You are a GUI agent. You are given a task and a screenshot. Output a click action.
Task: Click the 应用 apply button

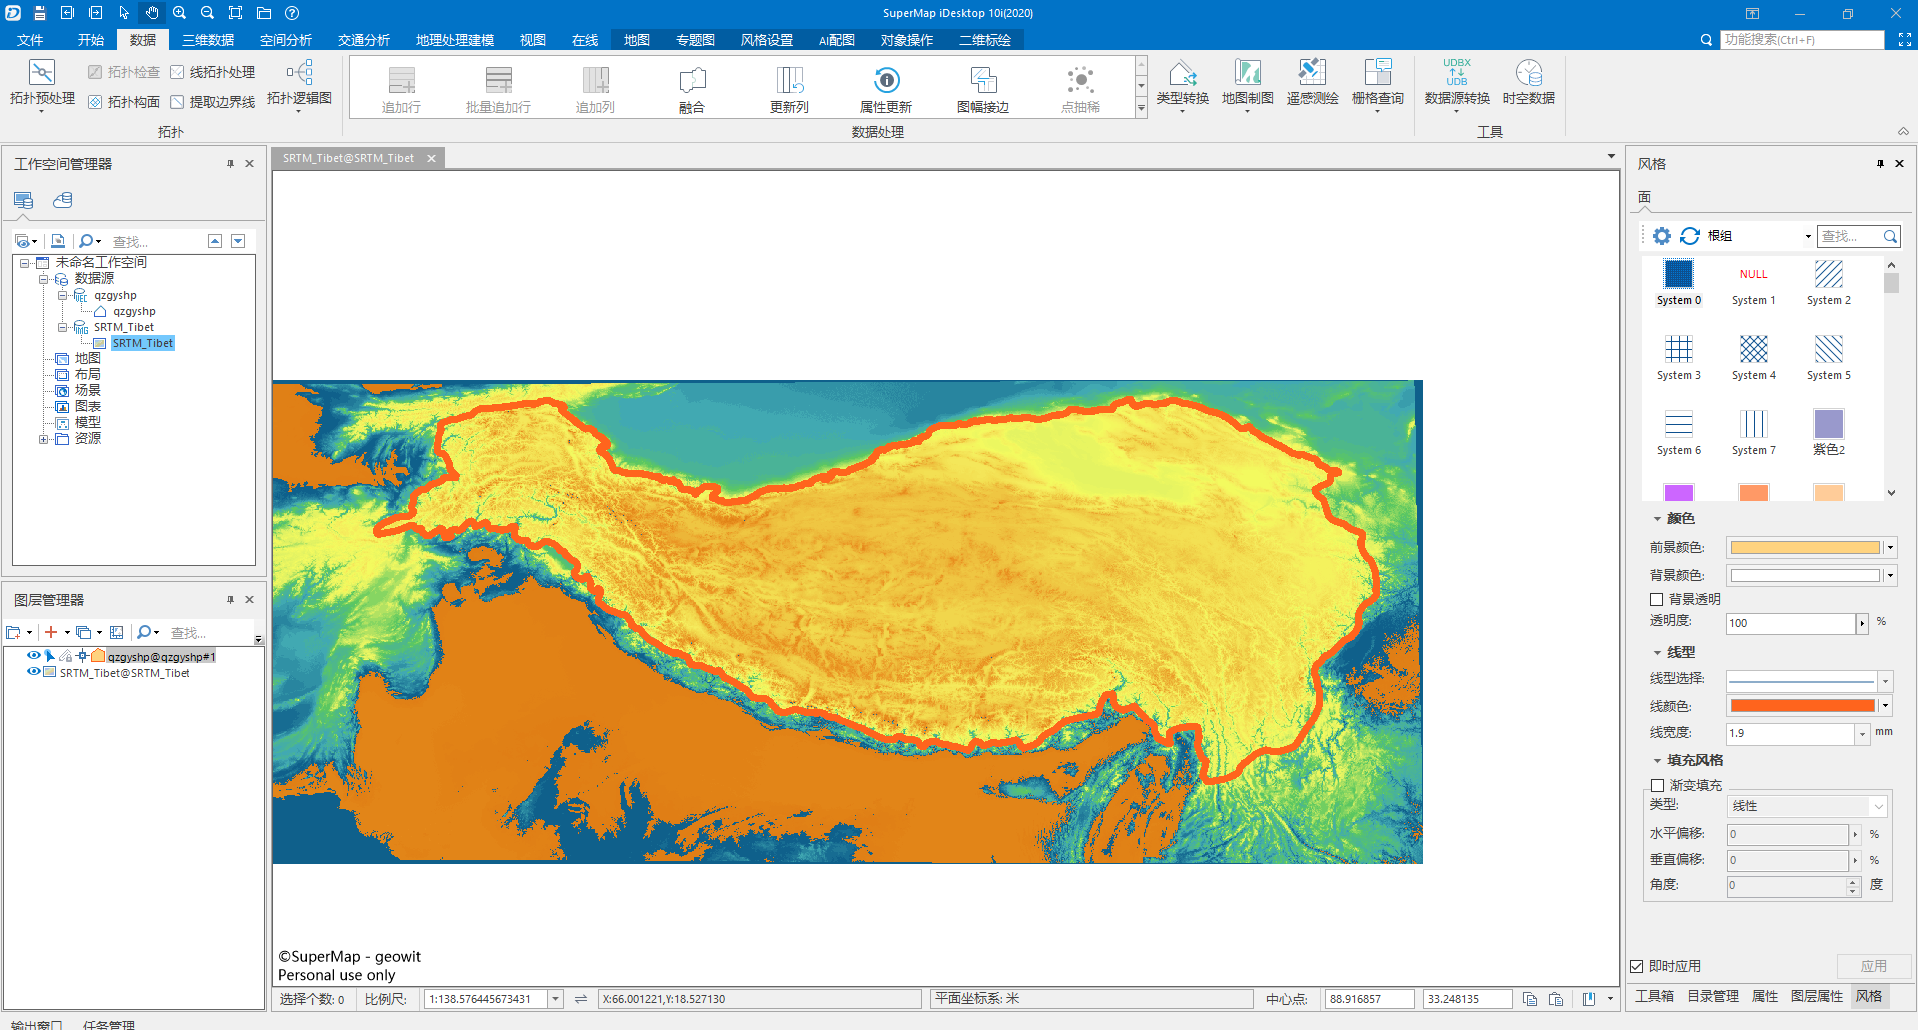click(1874, 966)
